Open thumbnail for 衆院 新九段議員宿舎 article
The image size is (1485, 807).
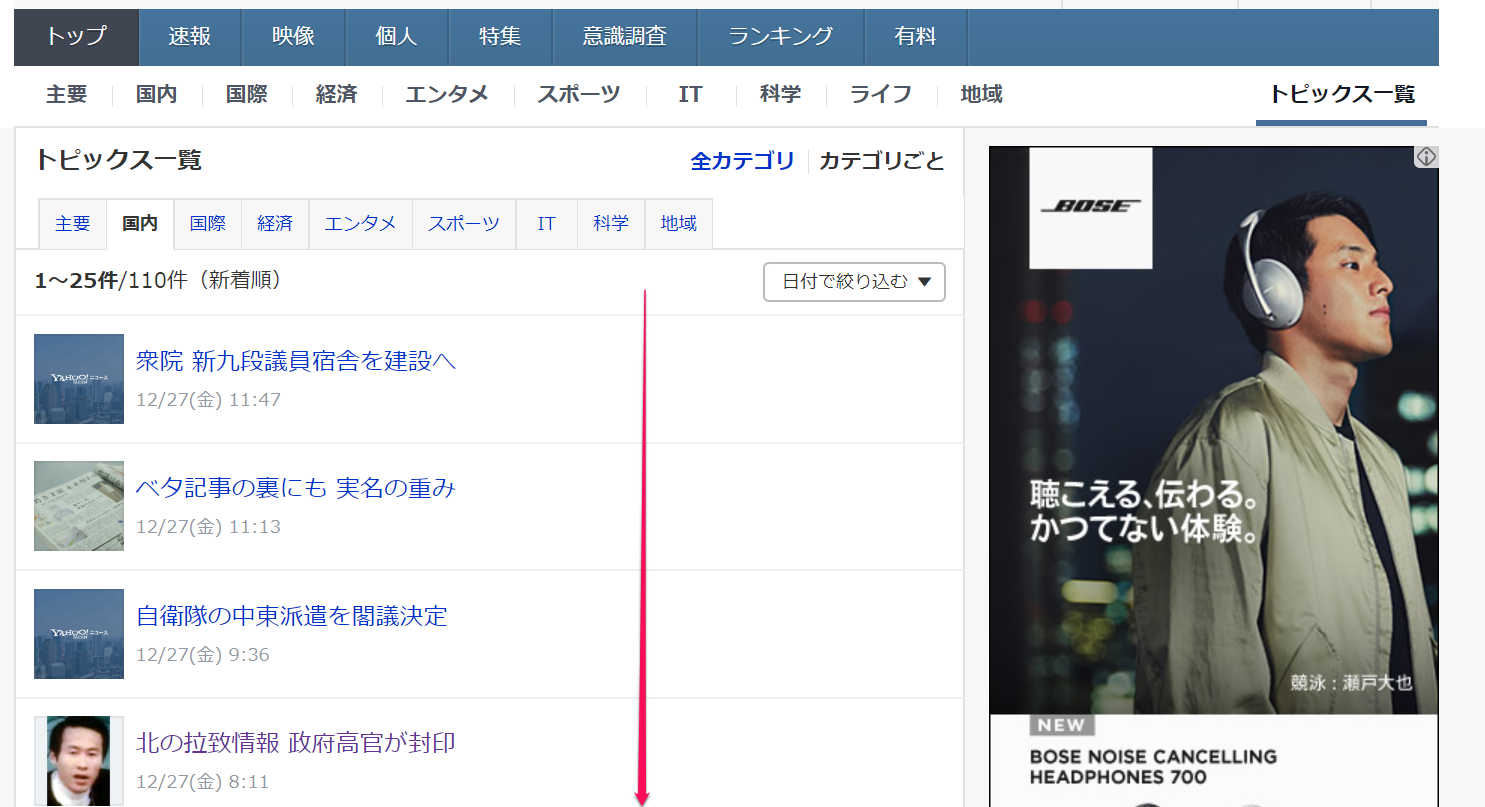[x=79, y=379]
